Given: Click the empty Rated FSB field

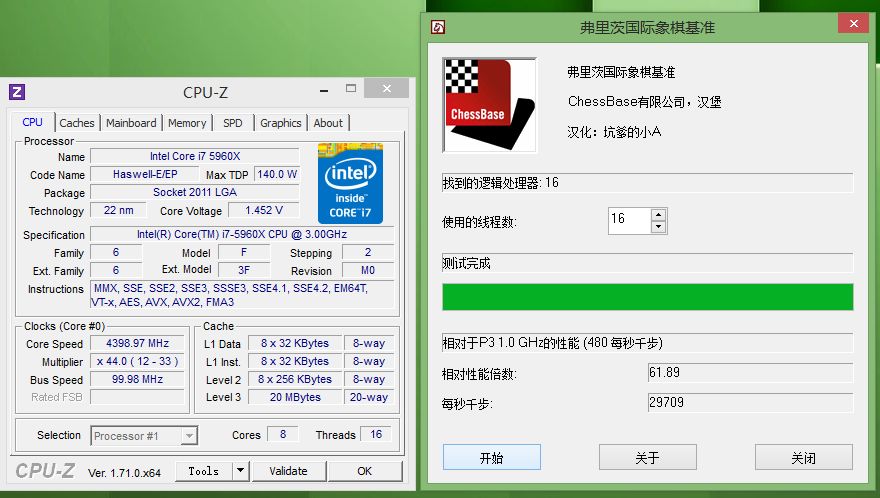Looking at the screenshot, I should coord(138,397).
